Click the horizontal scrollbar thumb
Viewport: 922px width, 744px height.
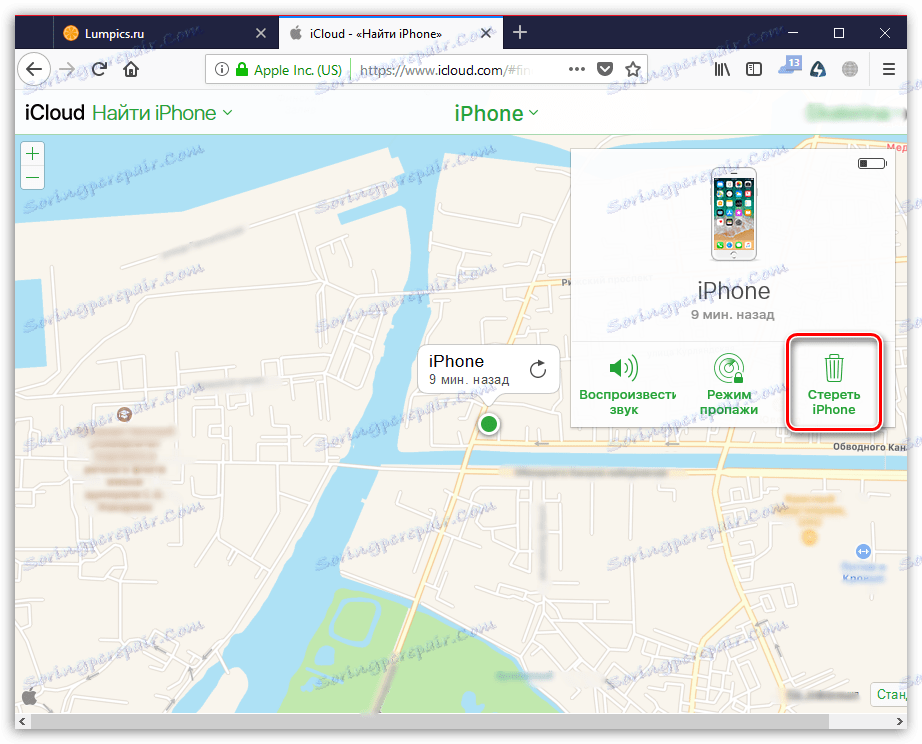[x=429, y=721]
